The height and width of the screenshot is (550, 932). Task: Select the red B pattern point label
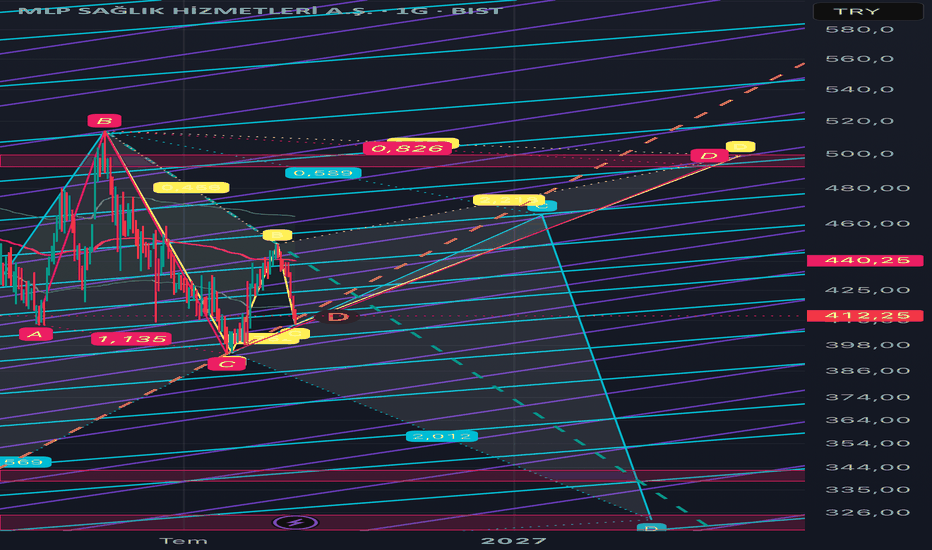point(105,121)
